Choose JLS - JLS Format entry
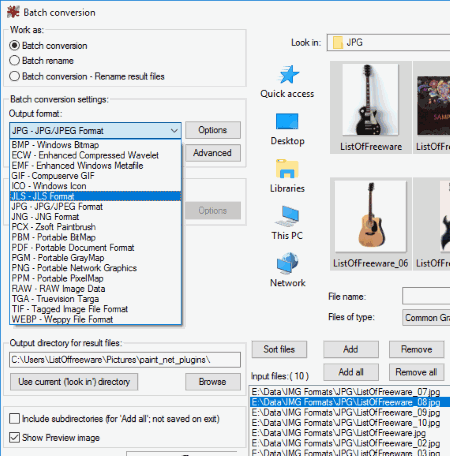This screenshot has height=456, width=450. pyautogui.click(x=95, y=196)
